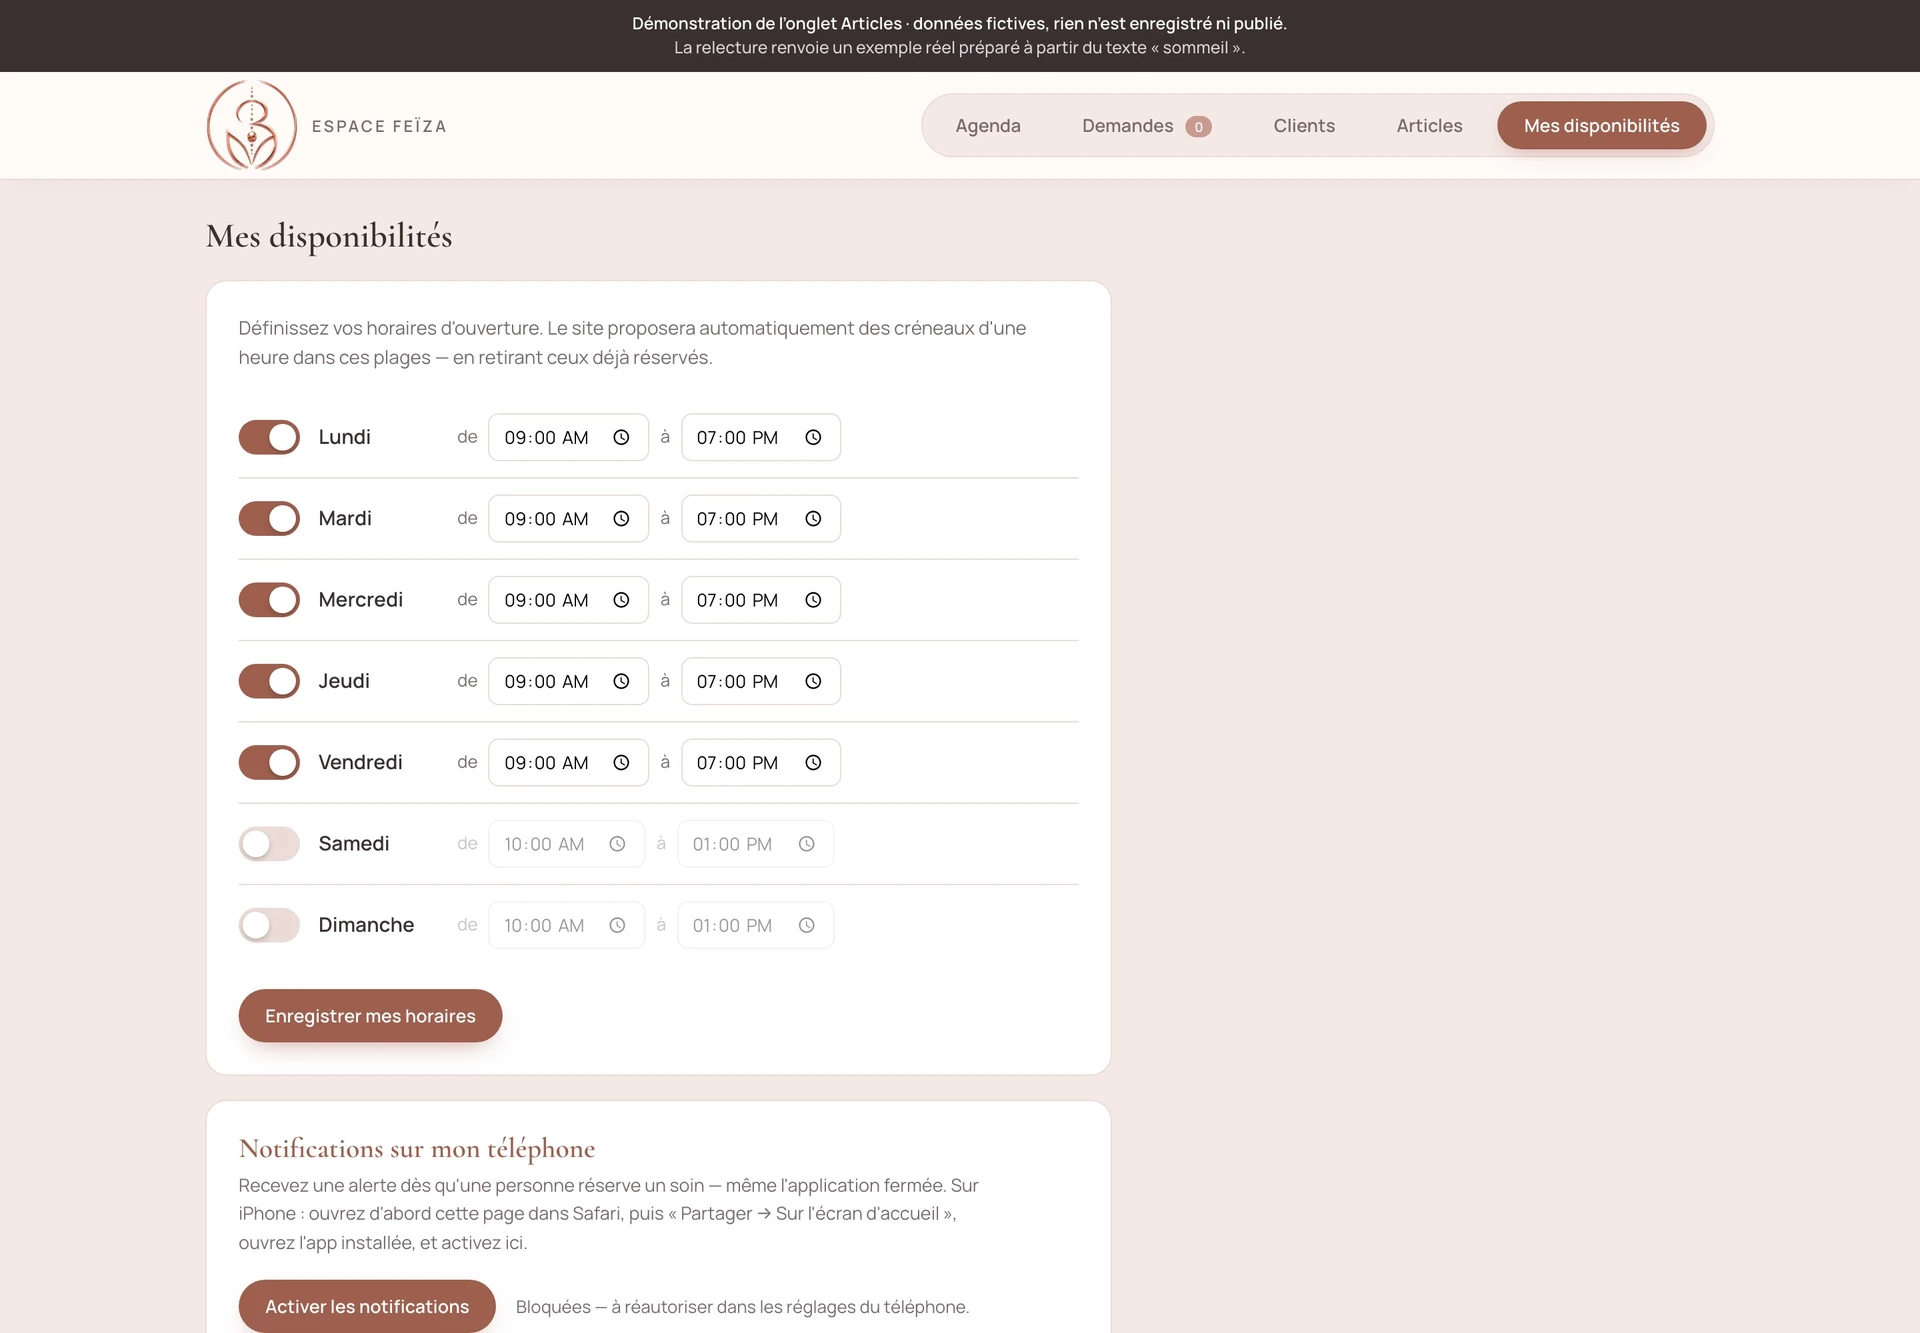The image size is (1920, 1333).
Task: Edit Mardi end time 07:00 PM field
Action: click(x=761, y=519)
